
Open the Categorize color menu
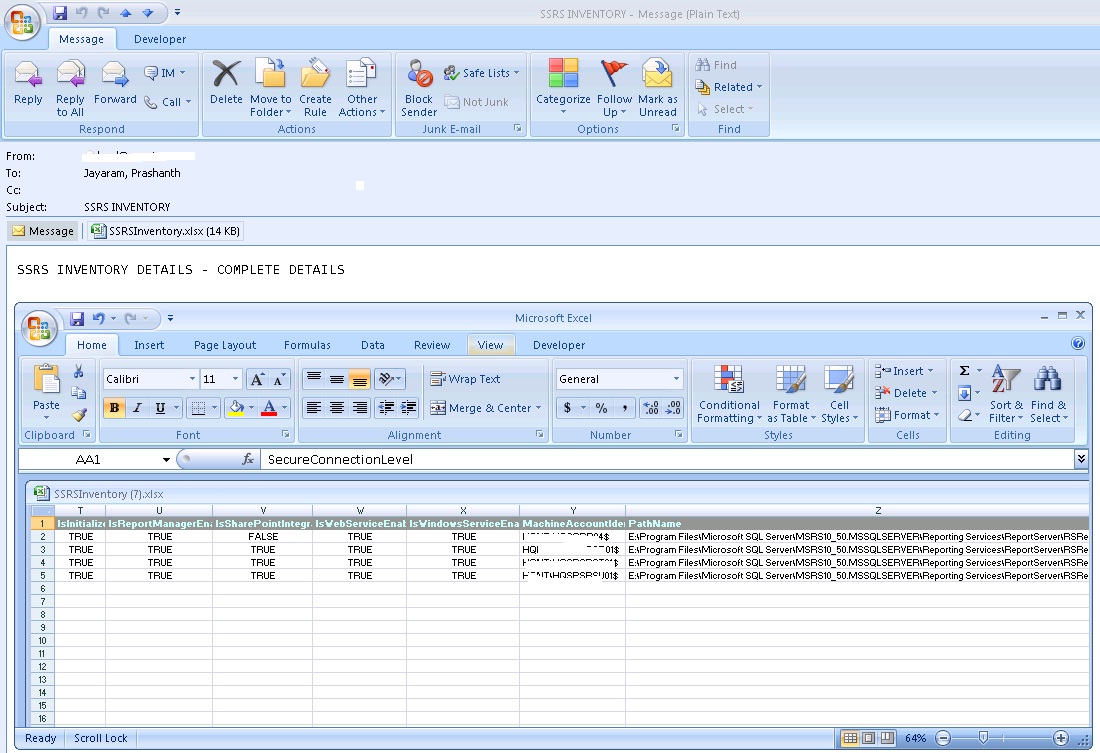click(563, 86)
